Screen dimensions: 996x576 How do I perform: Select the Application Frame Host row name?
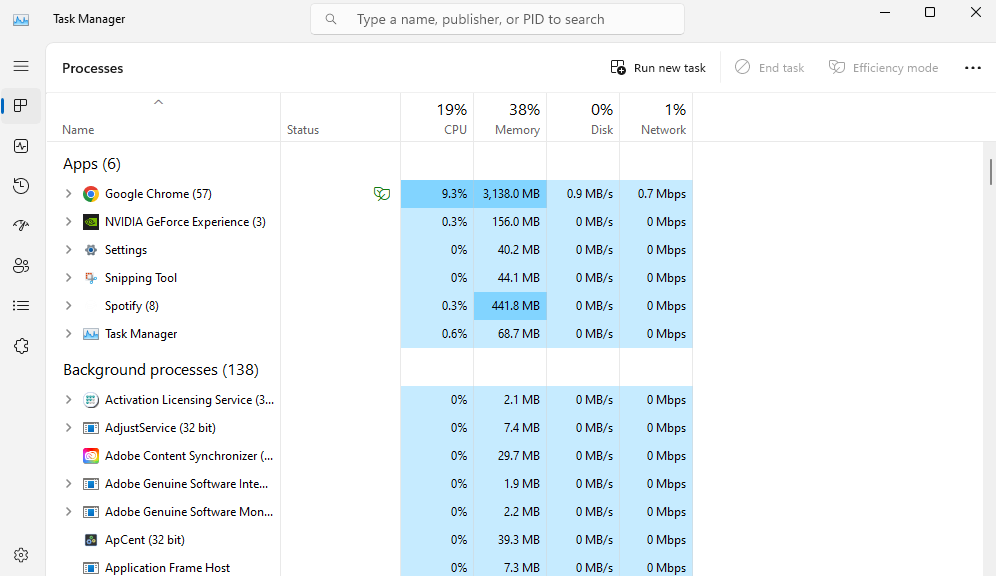(168, 568)
